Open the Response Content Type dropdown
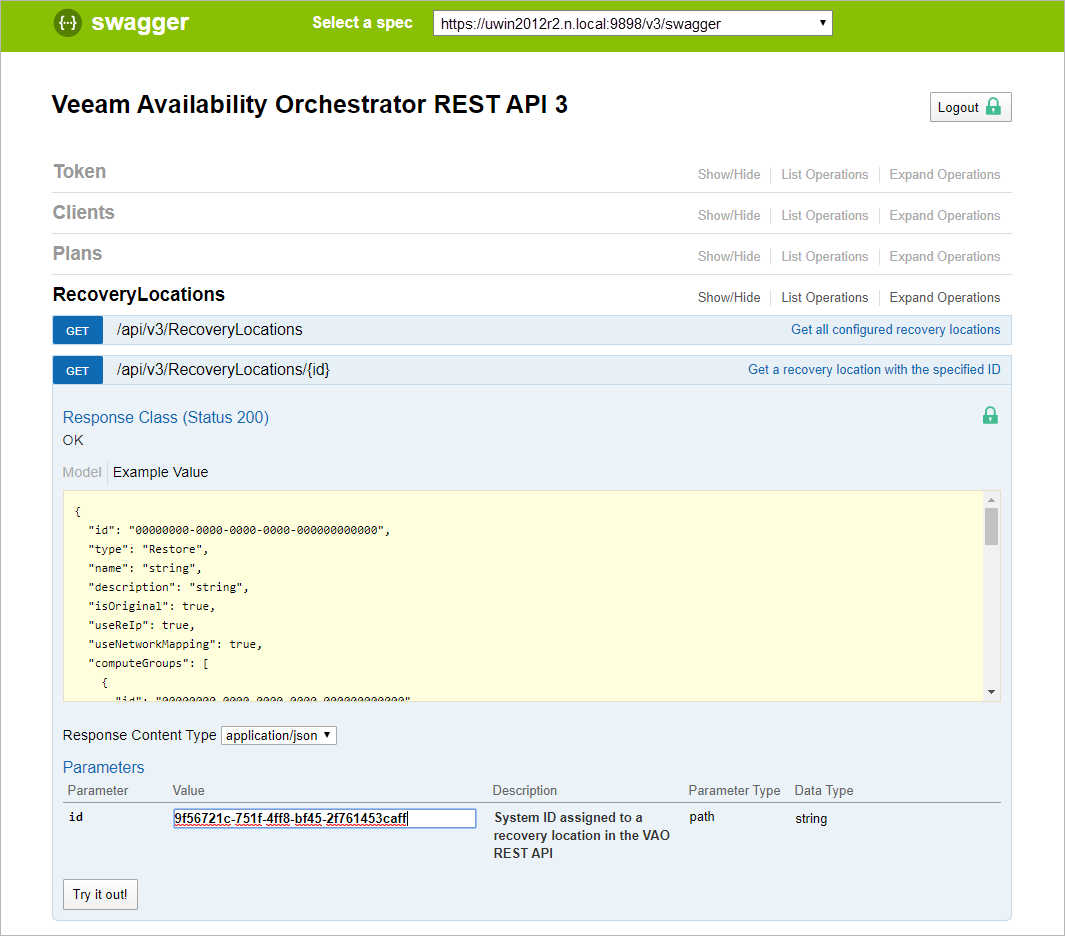 click(278, 736)
